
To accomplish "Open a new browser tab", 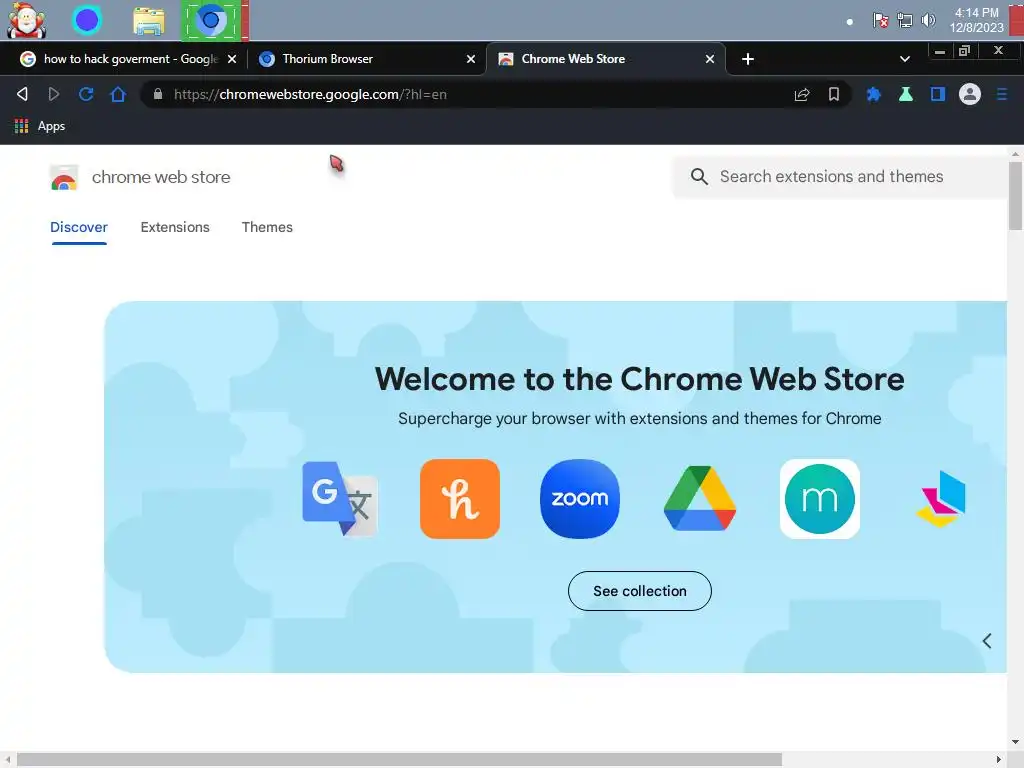I will click(748, 59).
